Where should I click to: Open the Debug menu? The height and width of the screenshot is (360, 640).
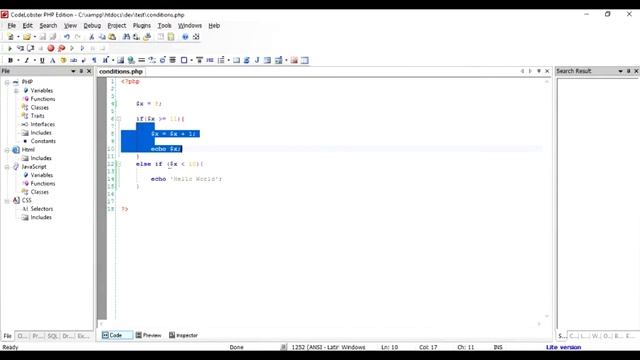92,25
